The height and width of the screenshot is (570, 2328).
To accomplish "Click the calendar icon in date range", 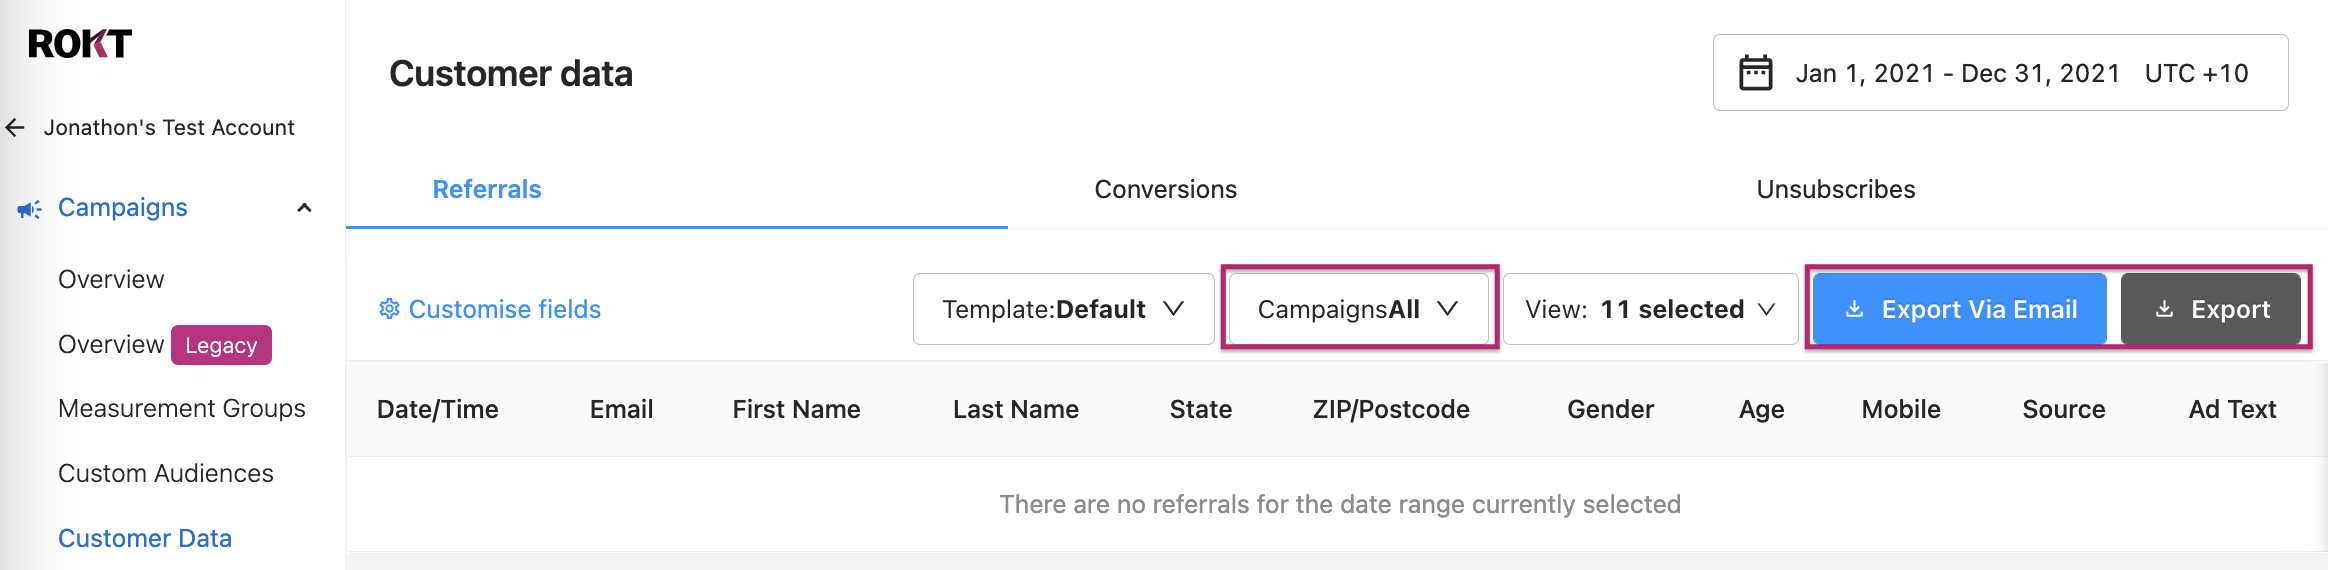I will [x=1755, y=73].
